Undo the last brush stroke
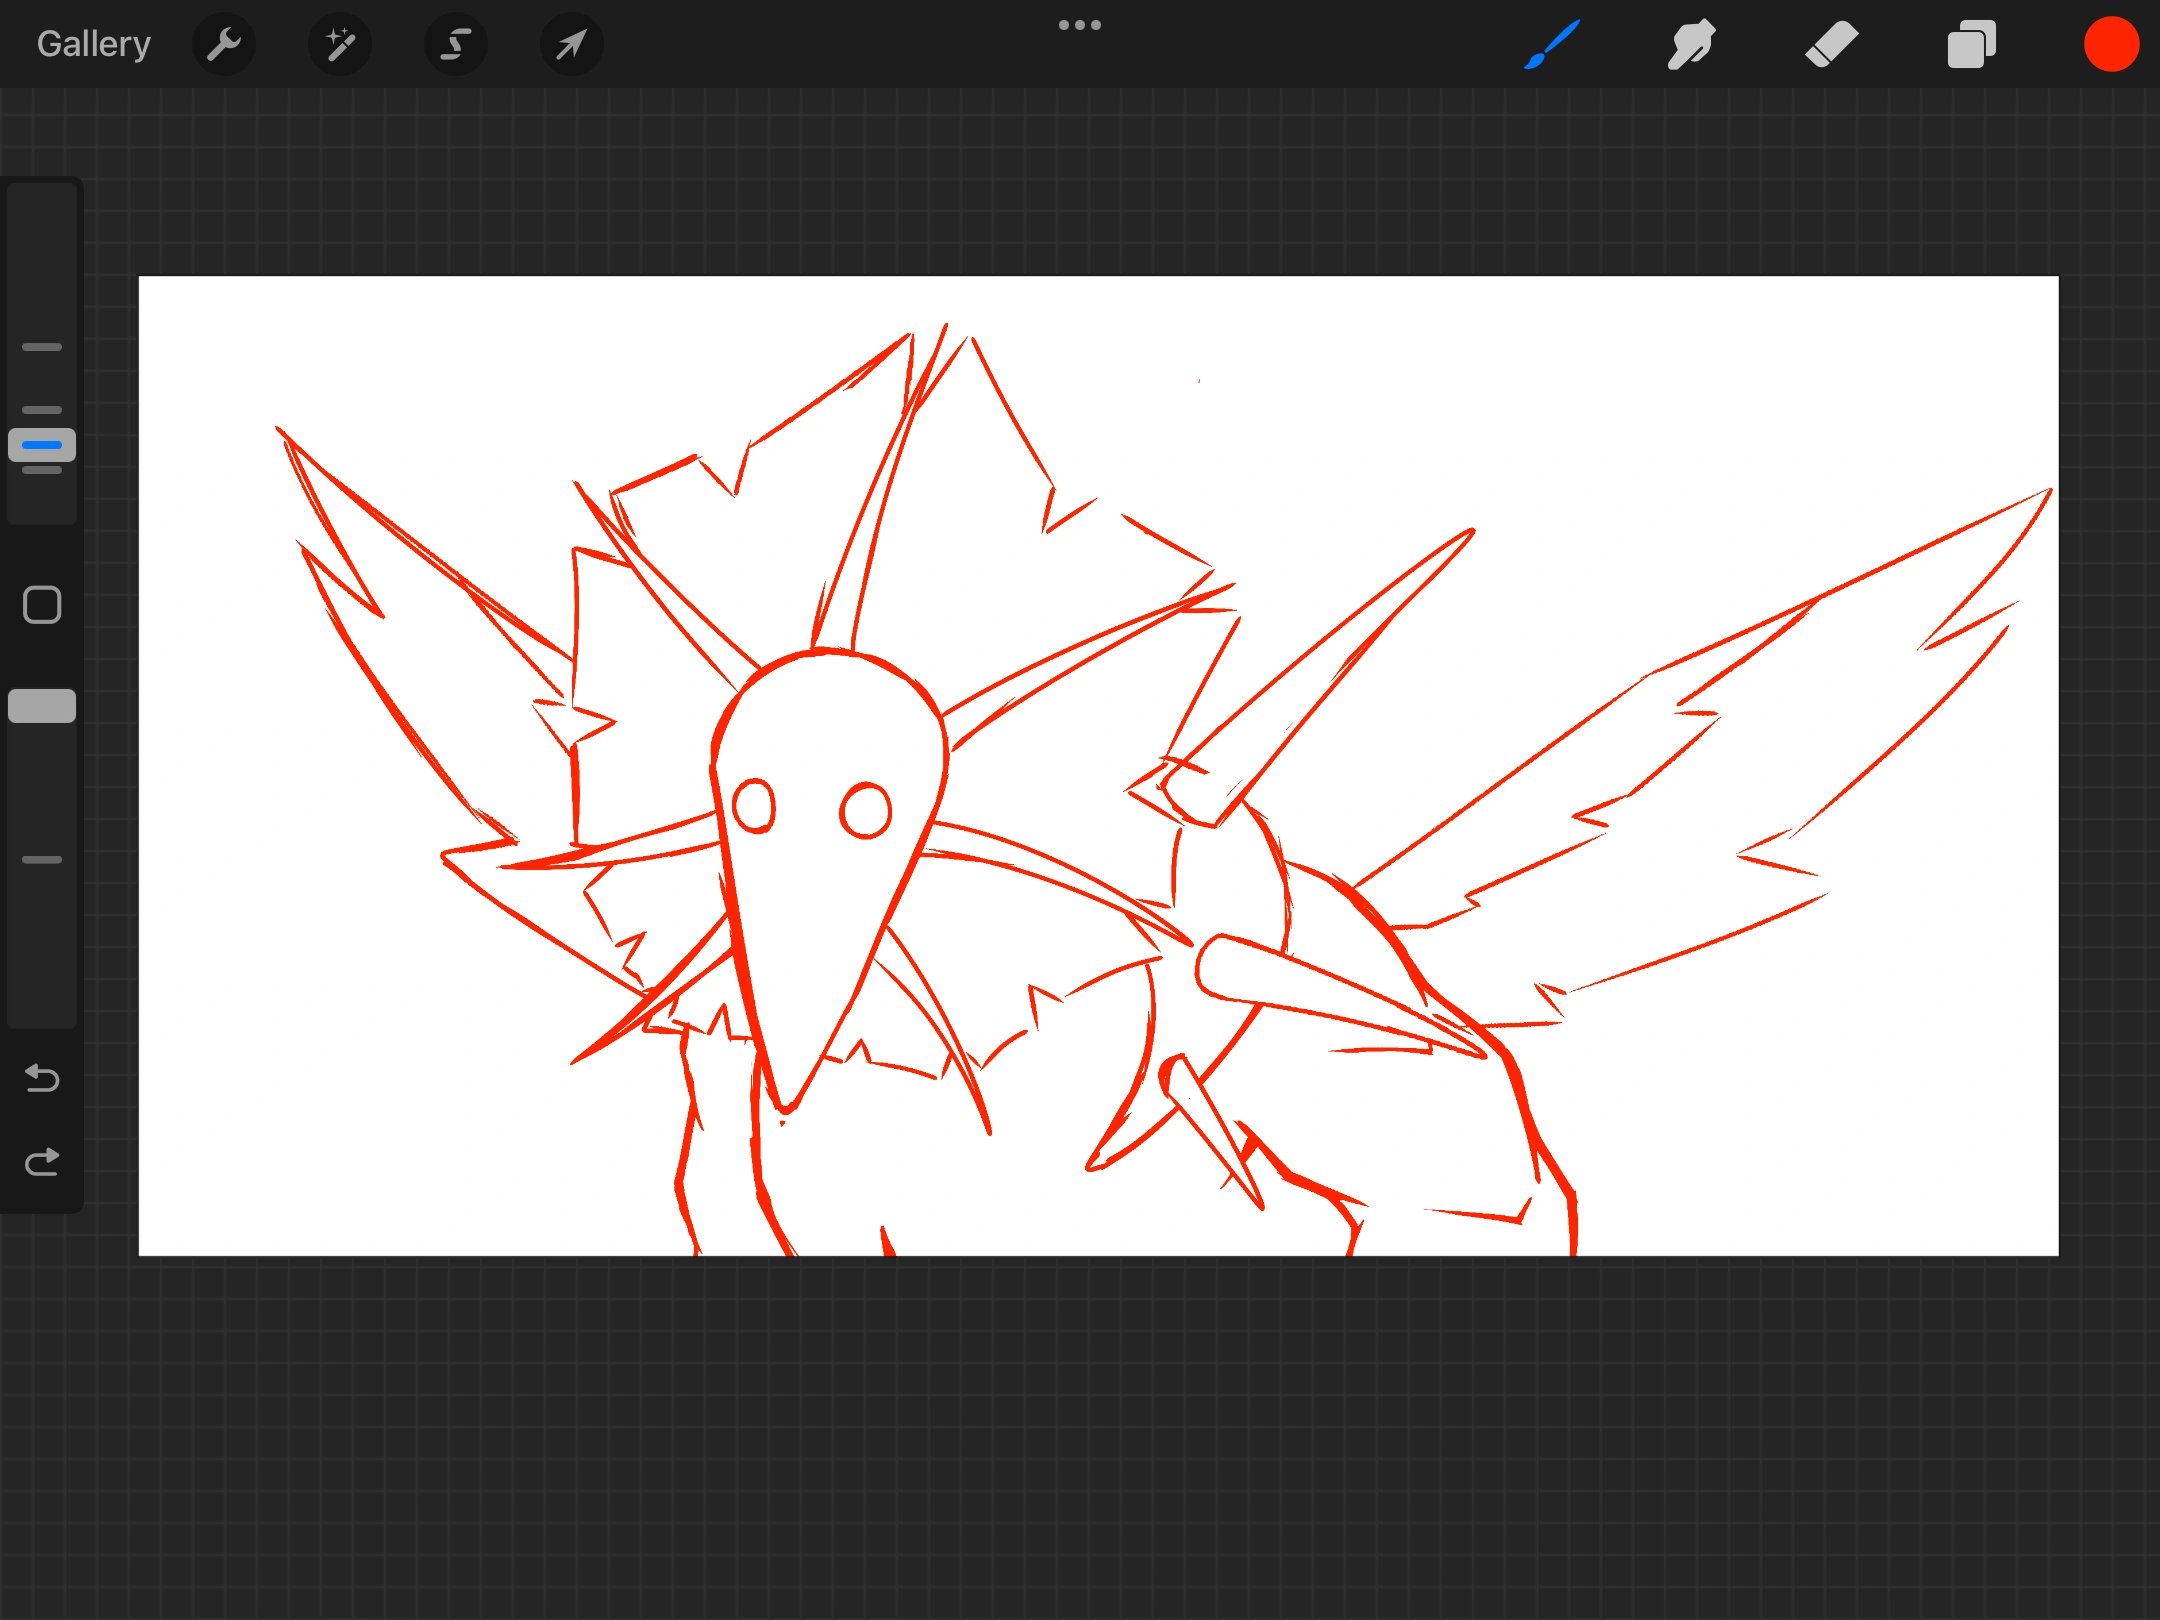Image resolution: width=2160 pixels, height=1620 pixels. (x=41, y=1079)
